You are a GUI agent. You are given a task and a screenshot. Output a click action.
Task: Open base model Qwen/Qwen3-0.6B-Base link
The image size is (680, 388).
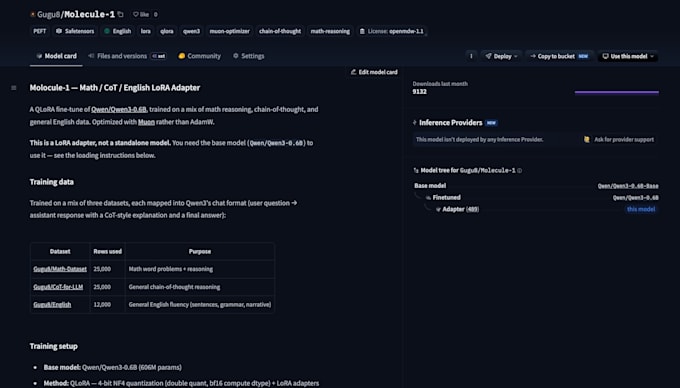click(628, 186)
